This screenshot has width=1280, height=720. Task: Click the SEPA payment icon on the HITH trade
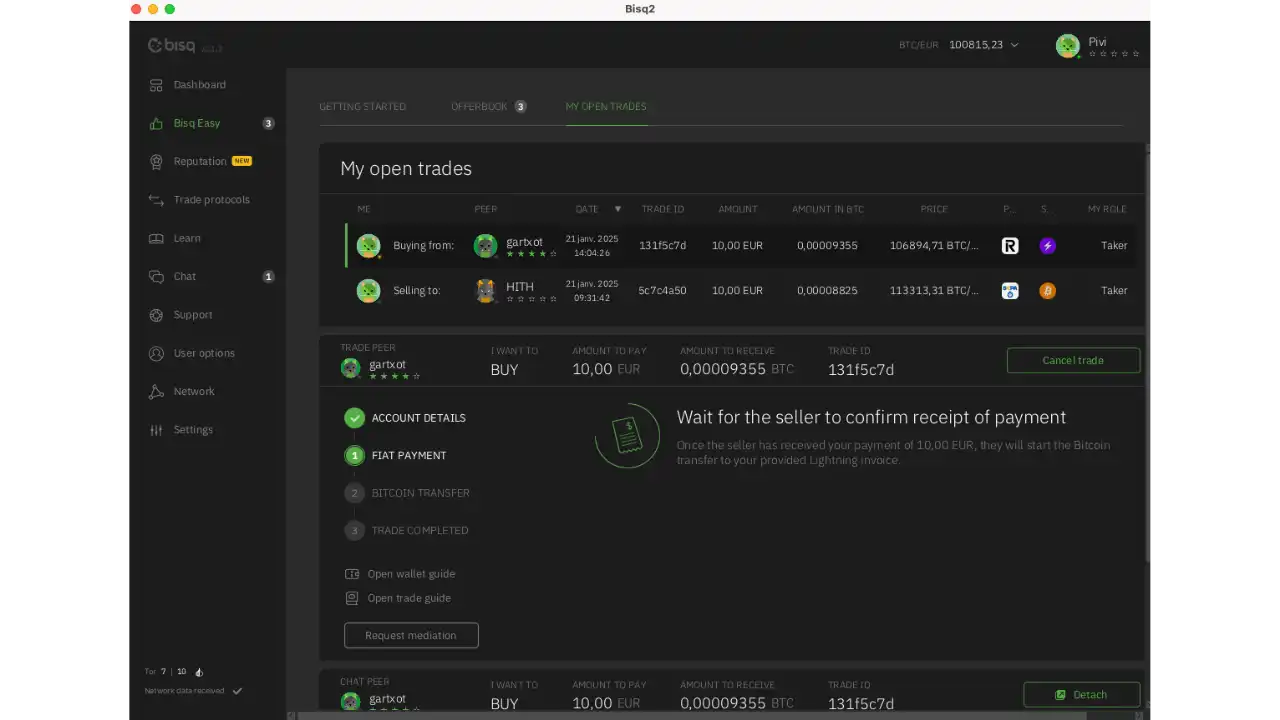tap(1009, 290)
